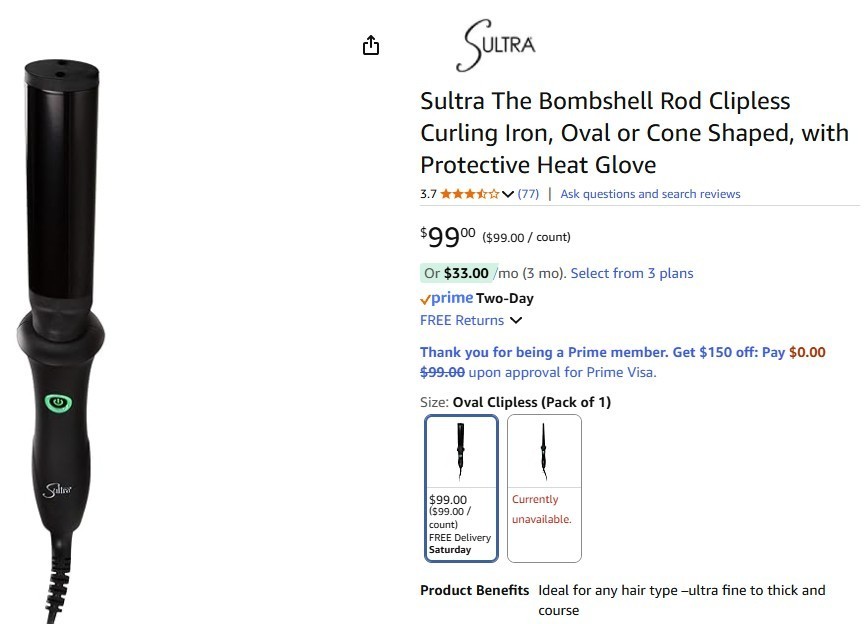Select the unavailable cone-shaped size option
Viewport: 864px width, 624px height.
click(x=544, y=488)
